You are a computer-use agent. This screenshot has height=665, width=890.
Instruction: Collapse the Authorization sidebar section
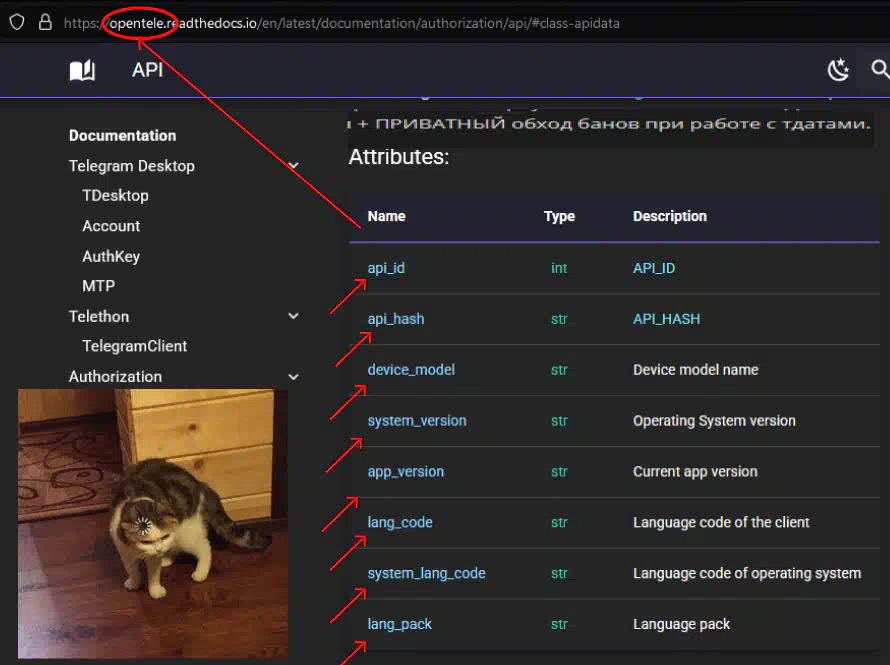pos(293,377)
